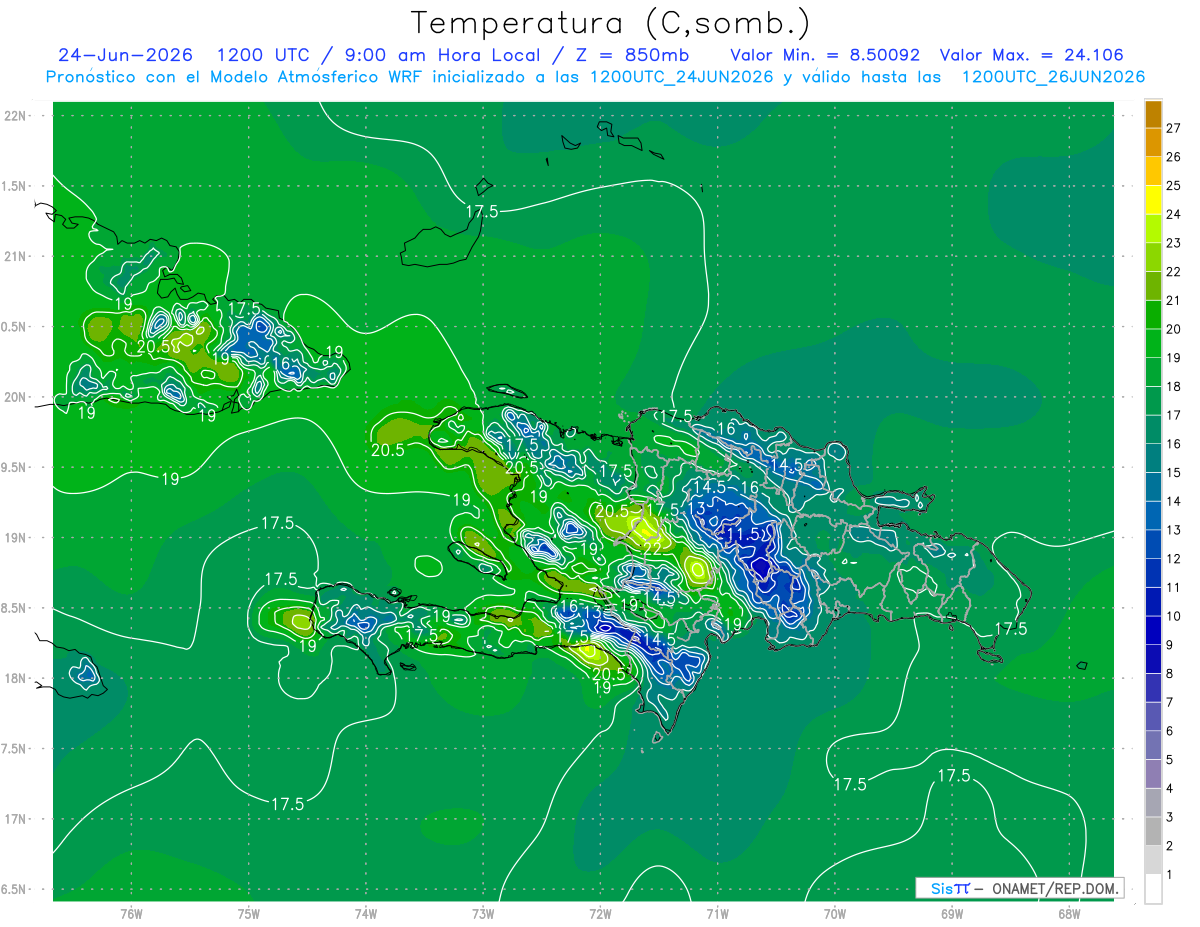Click the '11.5' contour label over the Dominican Republic
The image size is (1200, 927).
click(743, 535)
